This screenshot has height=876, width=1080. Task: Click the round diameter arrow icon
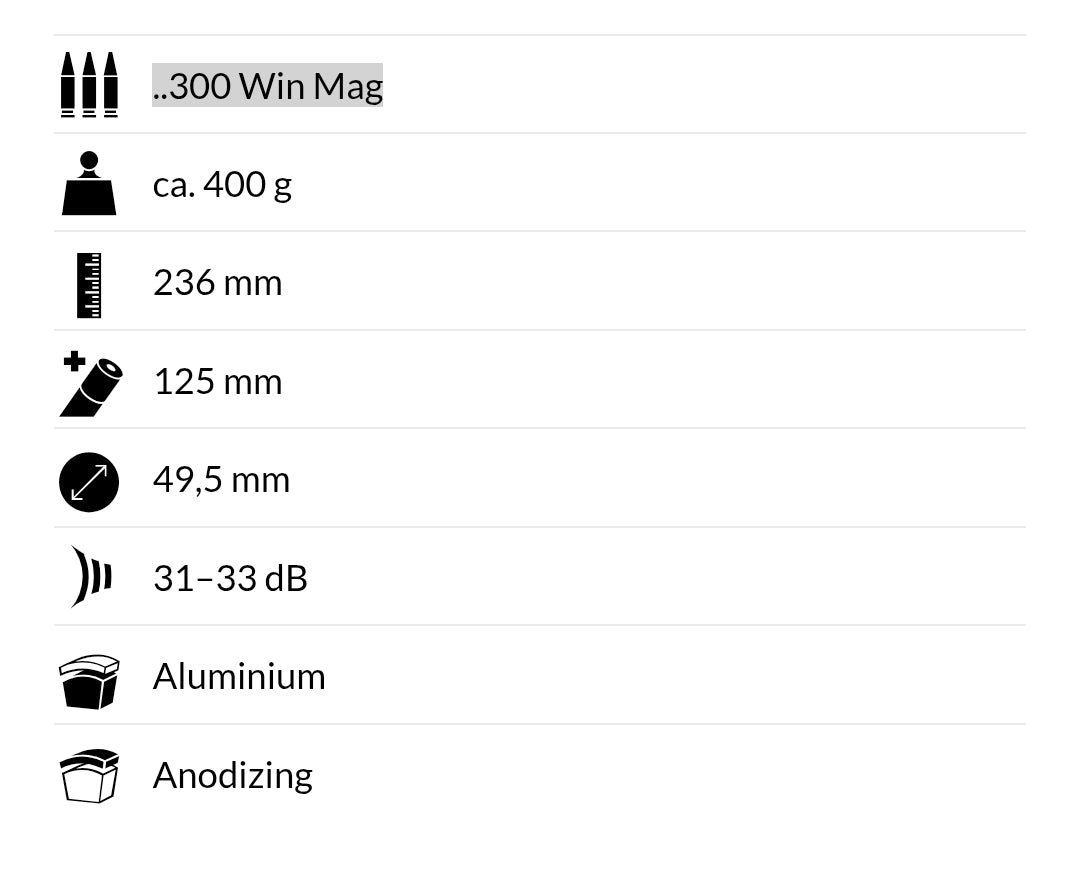tap(89, 482)
